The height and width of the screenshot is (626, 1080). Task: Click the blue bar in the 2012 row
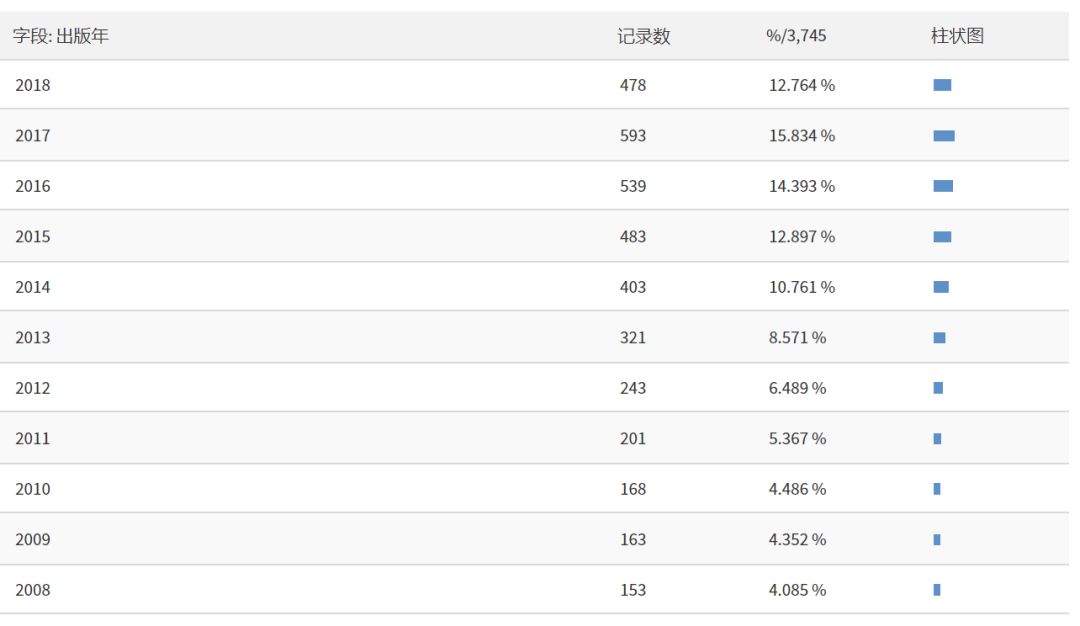(938, 388)
